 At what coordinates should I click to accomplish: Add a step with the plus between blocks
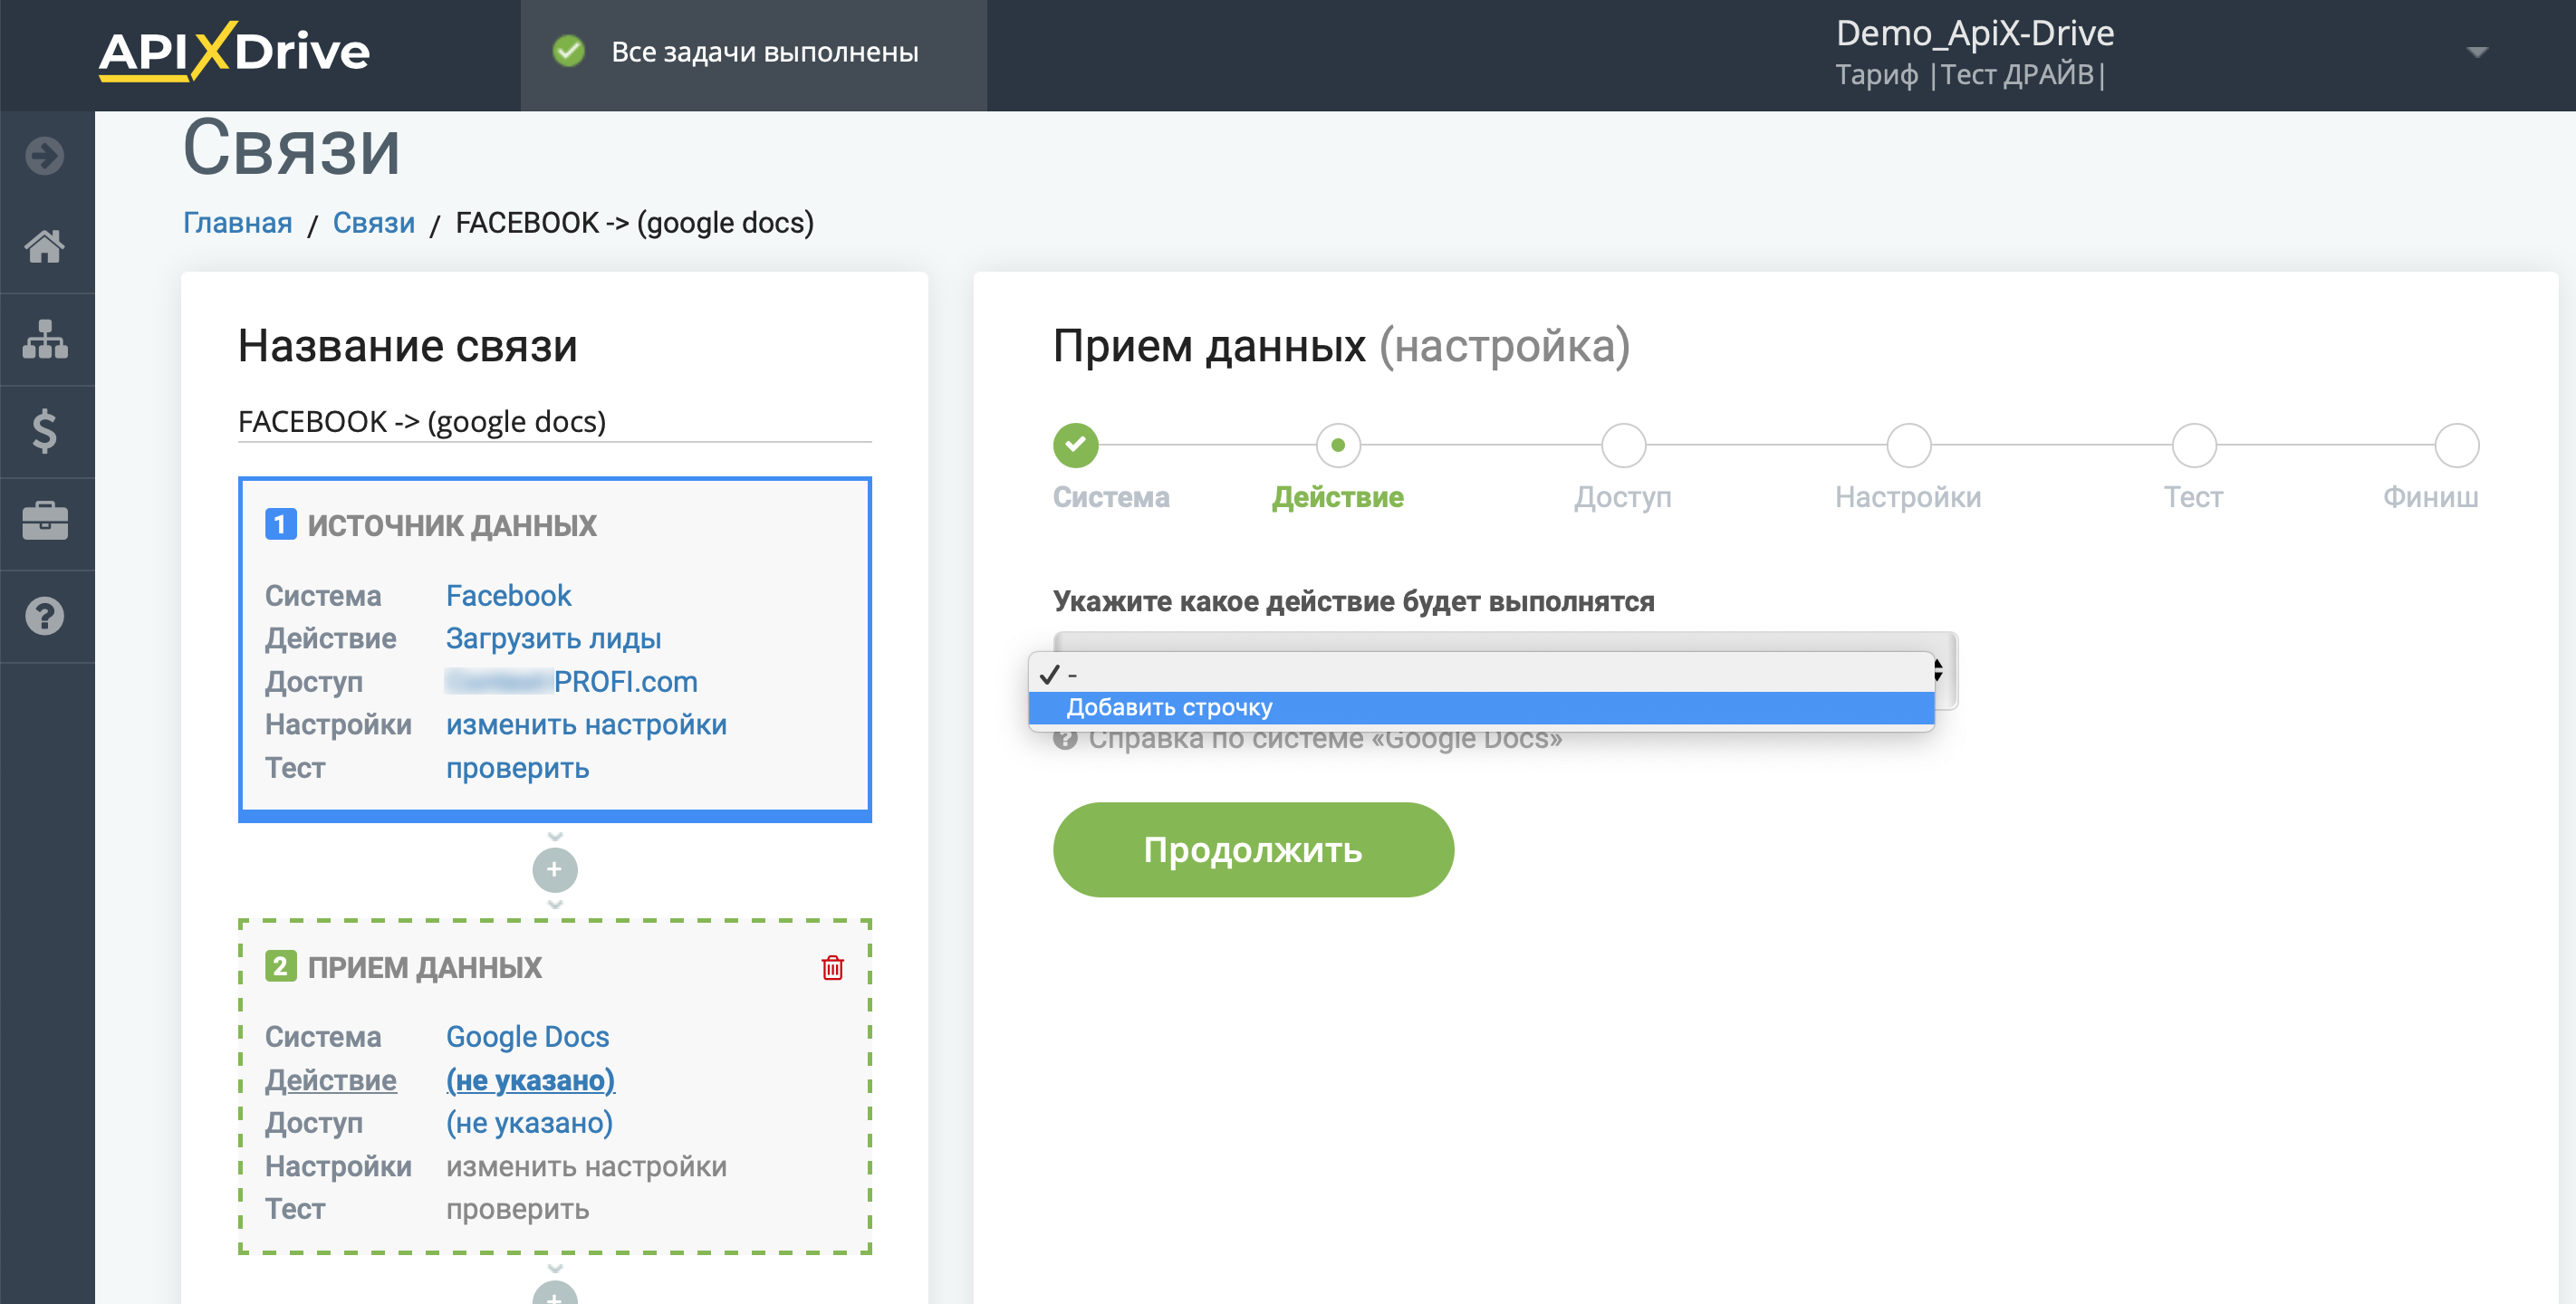tap(555, 870)
